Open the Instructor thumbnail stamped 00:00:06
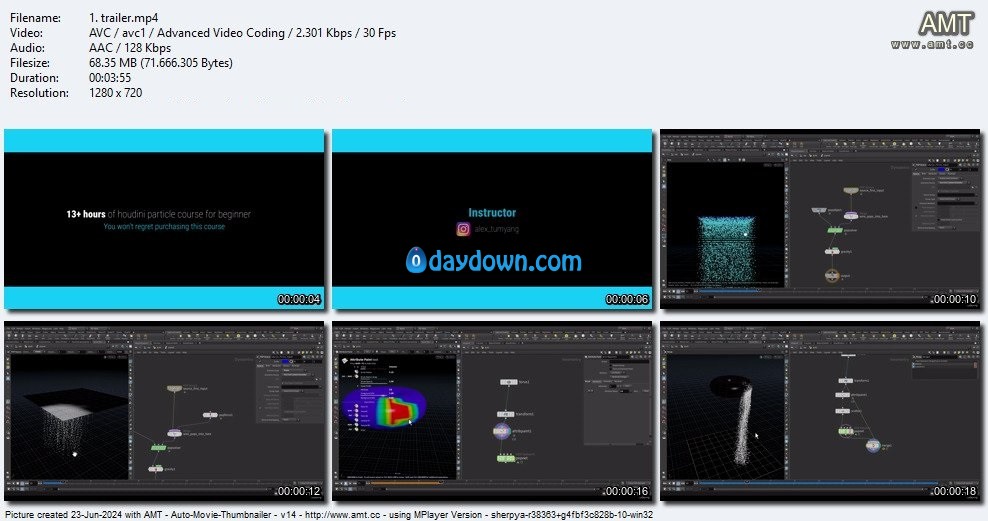988x521 pixels. point(492,219)
